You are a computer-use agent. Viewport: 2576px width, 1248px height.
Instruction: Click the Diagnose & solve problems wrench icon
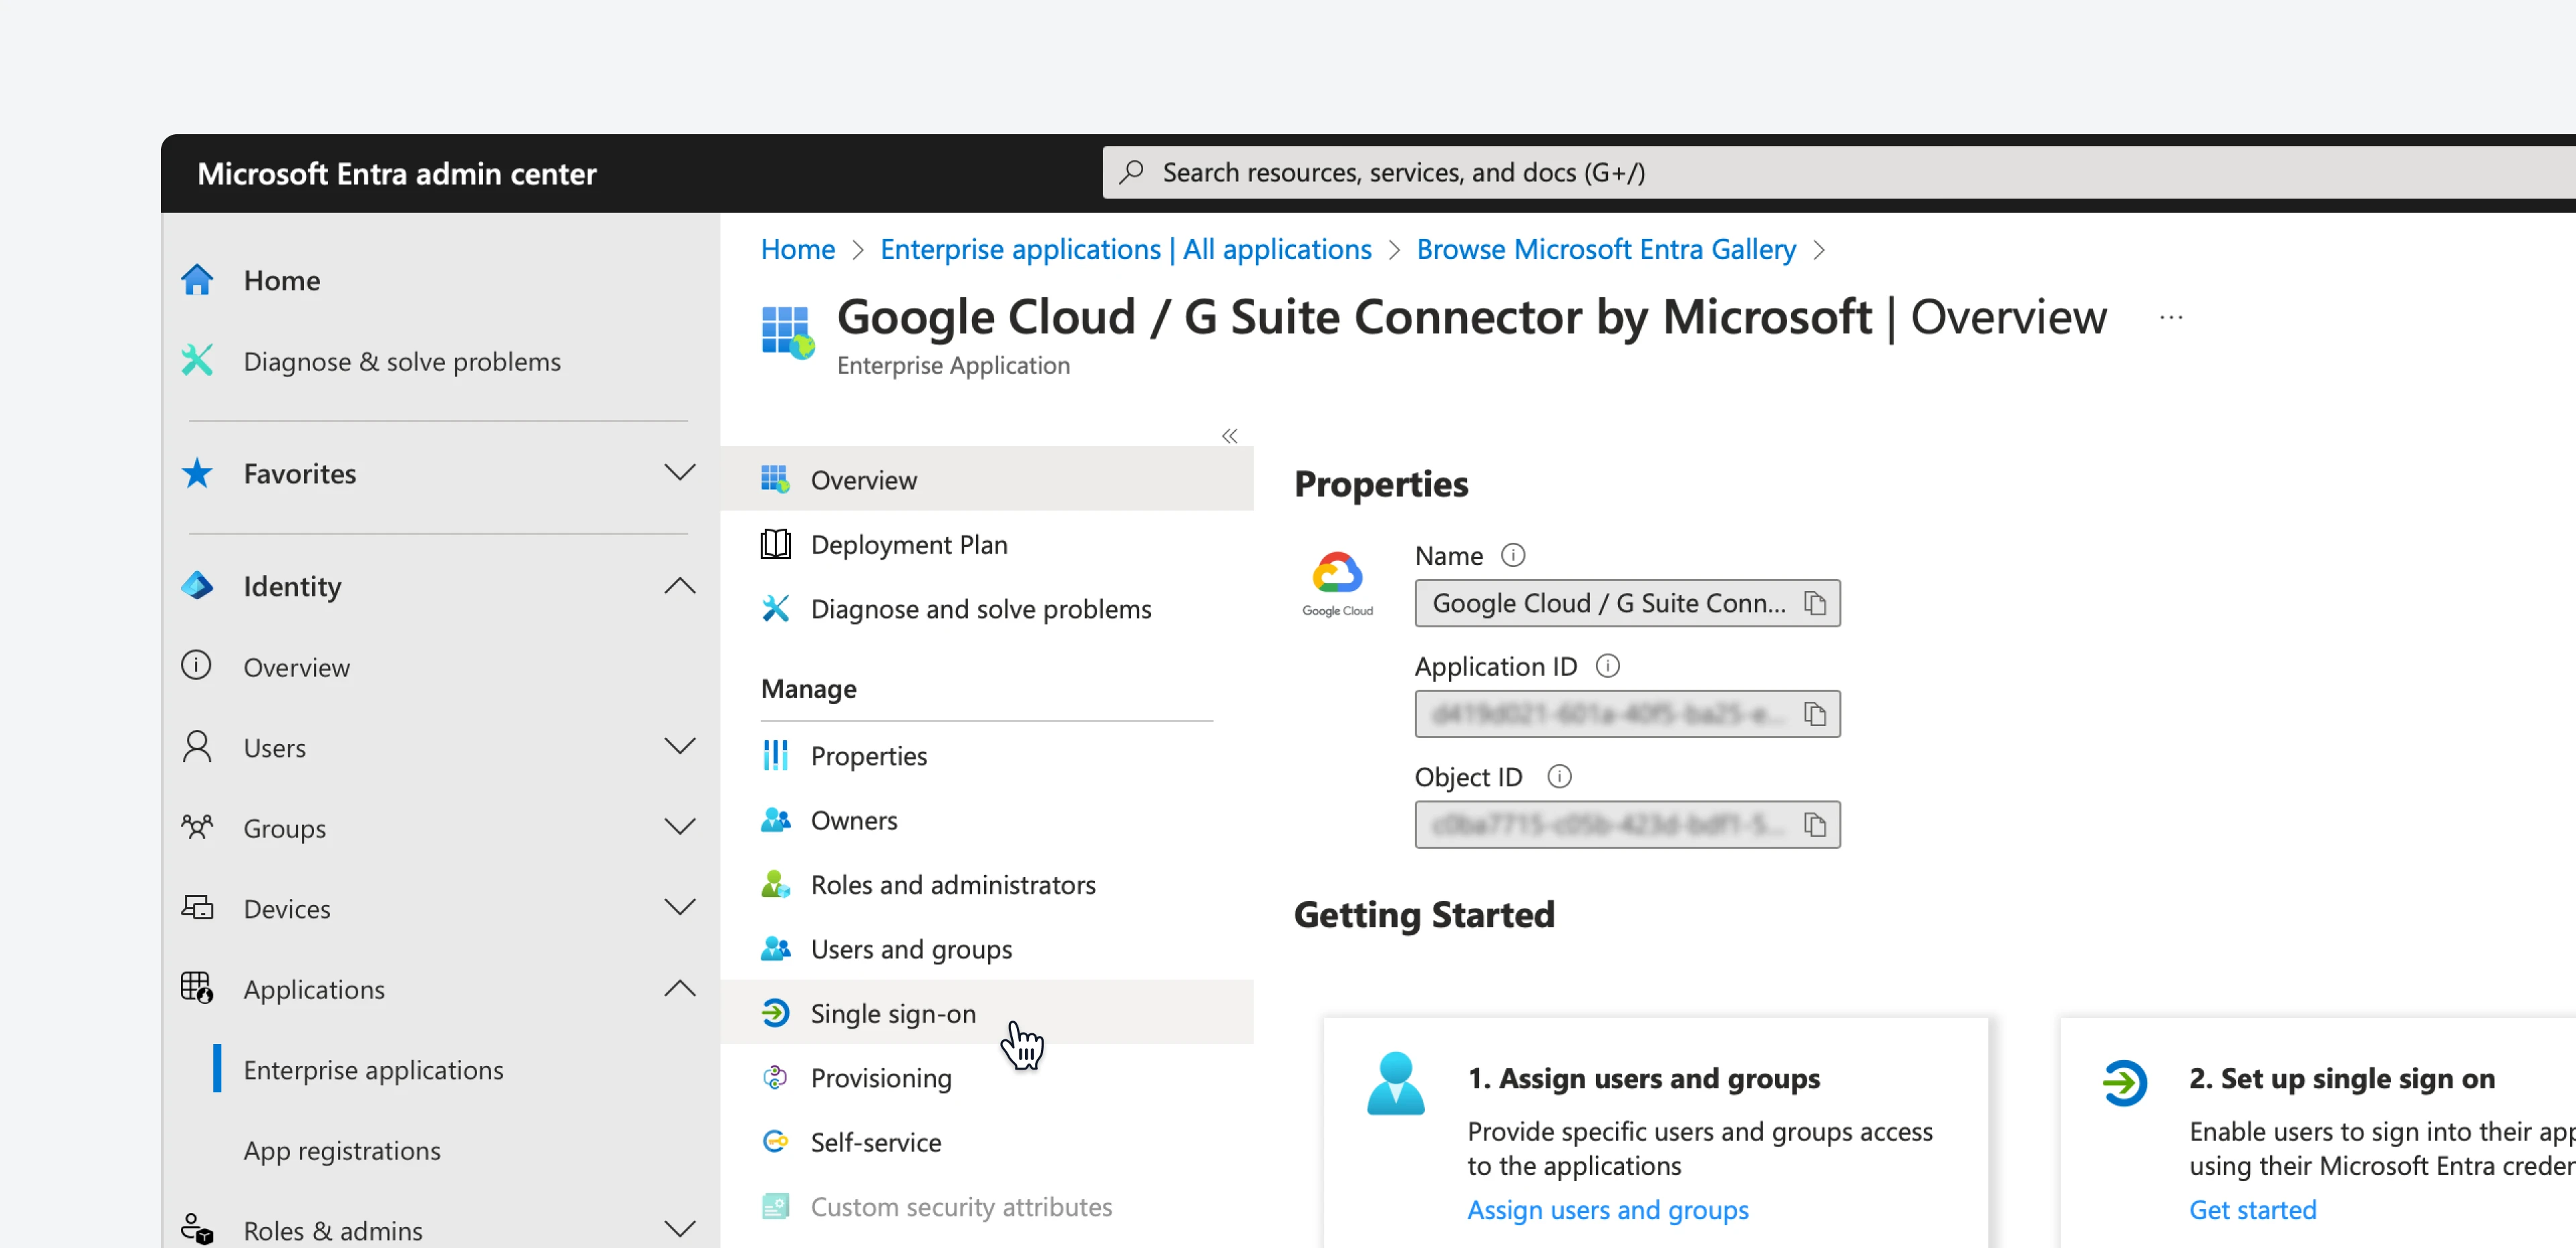[x=197, y=361]
